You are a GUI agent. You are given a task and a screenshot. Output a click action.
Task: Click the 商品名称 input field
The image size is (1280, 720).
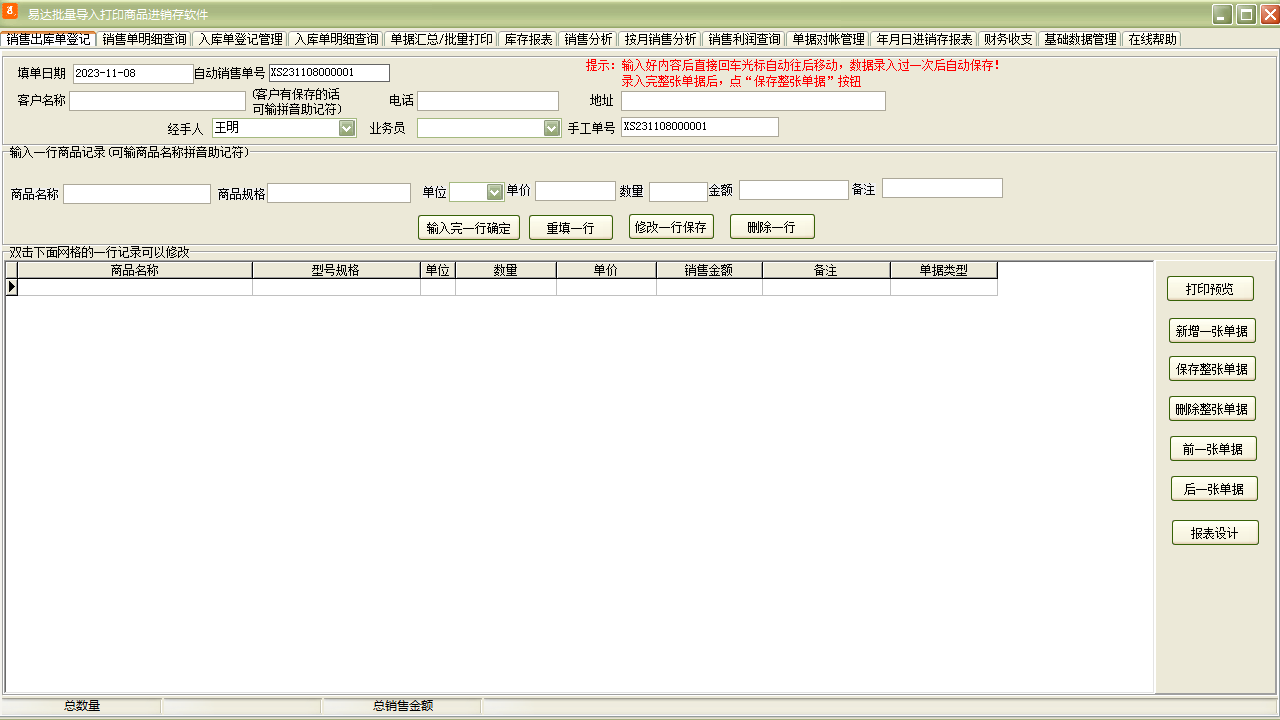click(137, 194)
